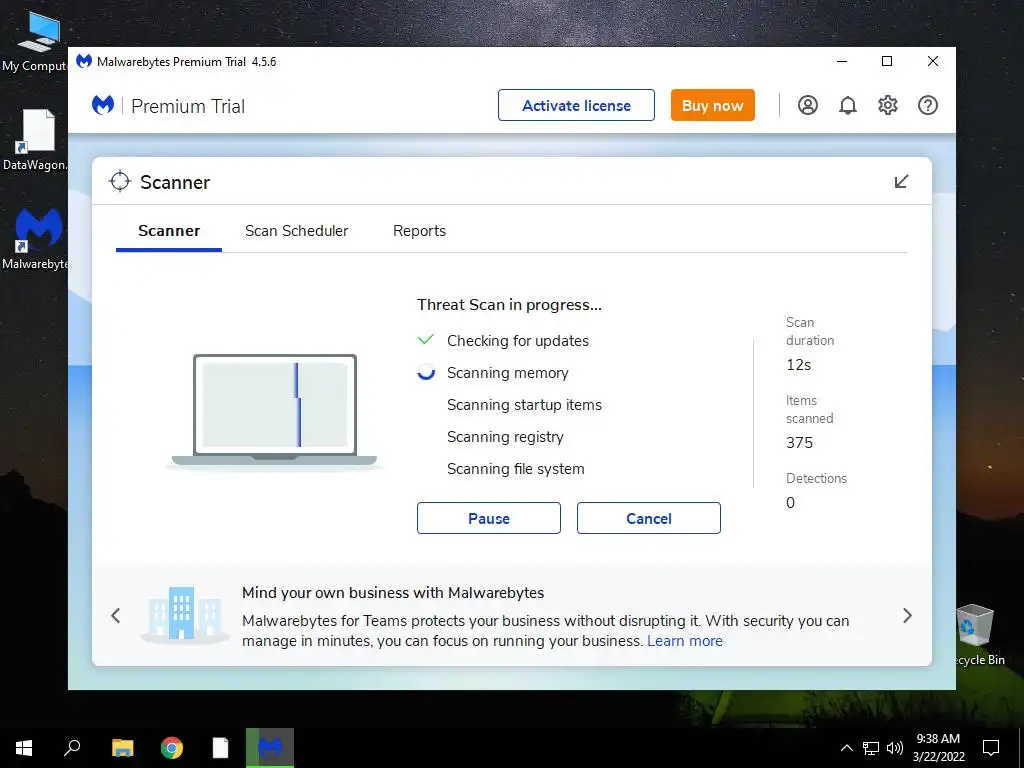This screenshot has height=768, width=1024.
Task: Open File Explorer from taskbar
Action: pyautogui.click(x=122, y=748)
